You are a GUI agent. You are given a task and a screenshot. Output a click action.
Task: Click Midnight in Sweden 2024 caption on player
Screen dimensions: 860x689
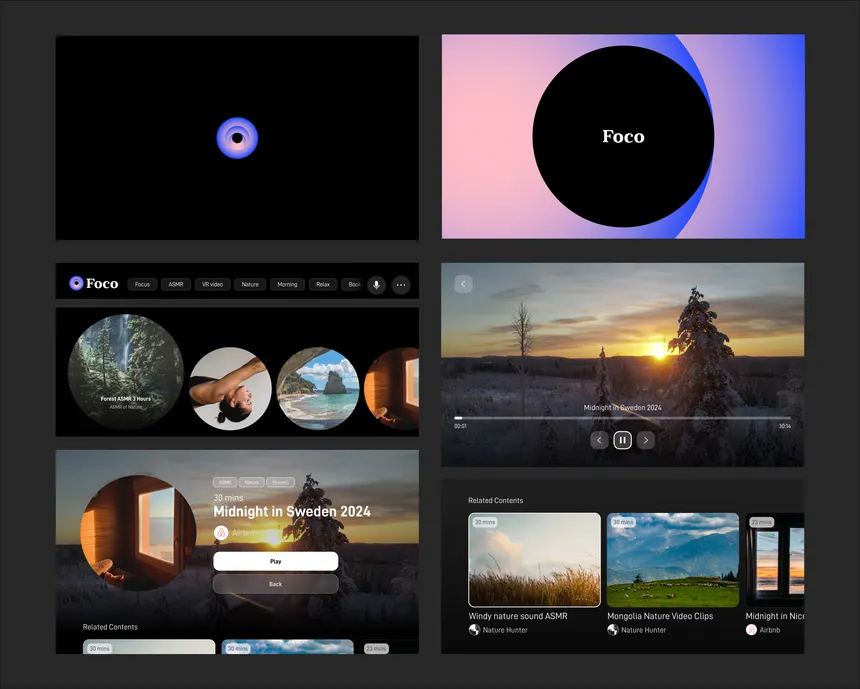(623, 408)
